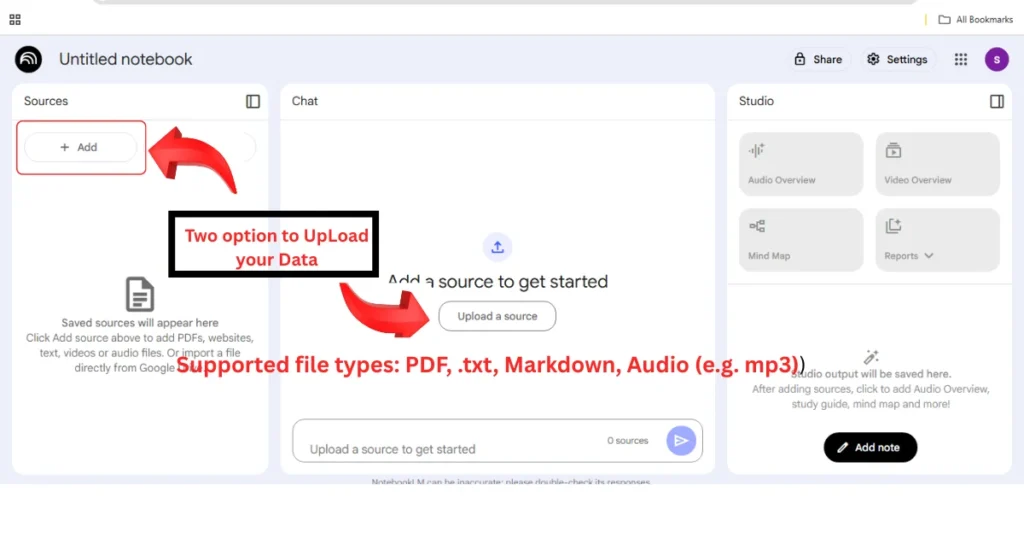This screenshot has width=1024, height=538.
Task: Click the upload arrow icon in Chat
Action: coord(498,247)
